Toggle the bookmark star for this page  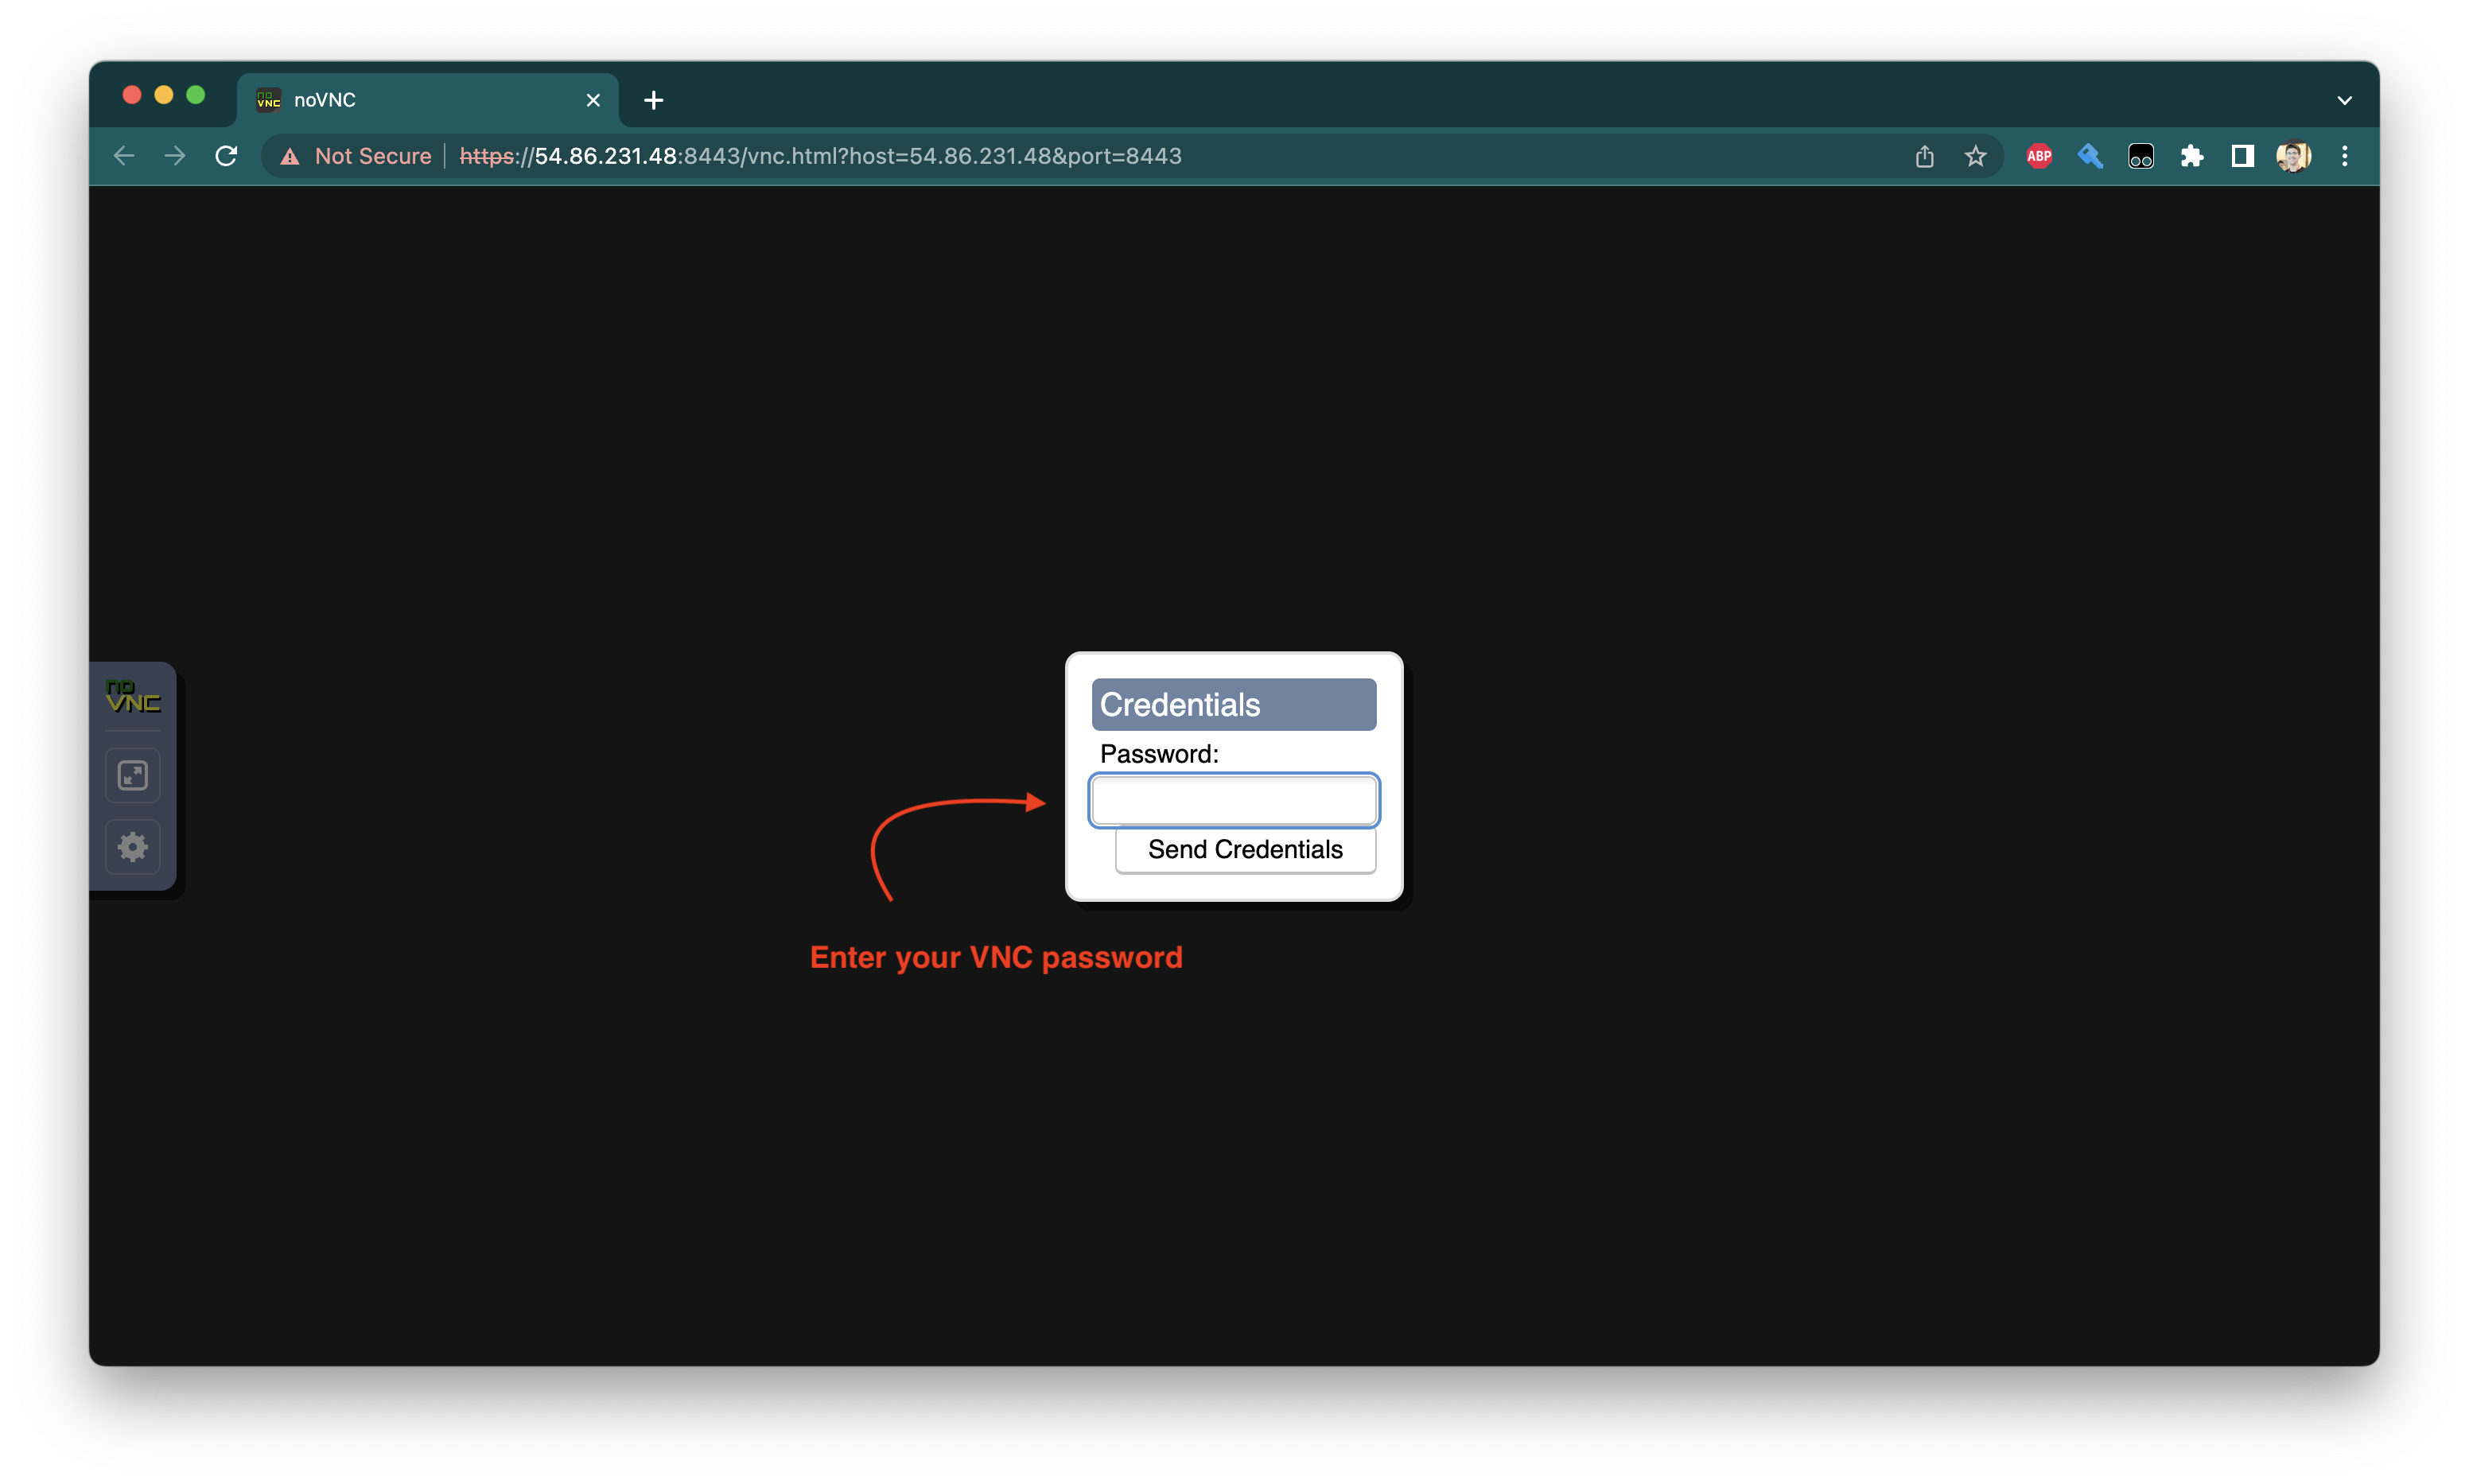coord(1975,156)
